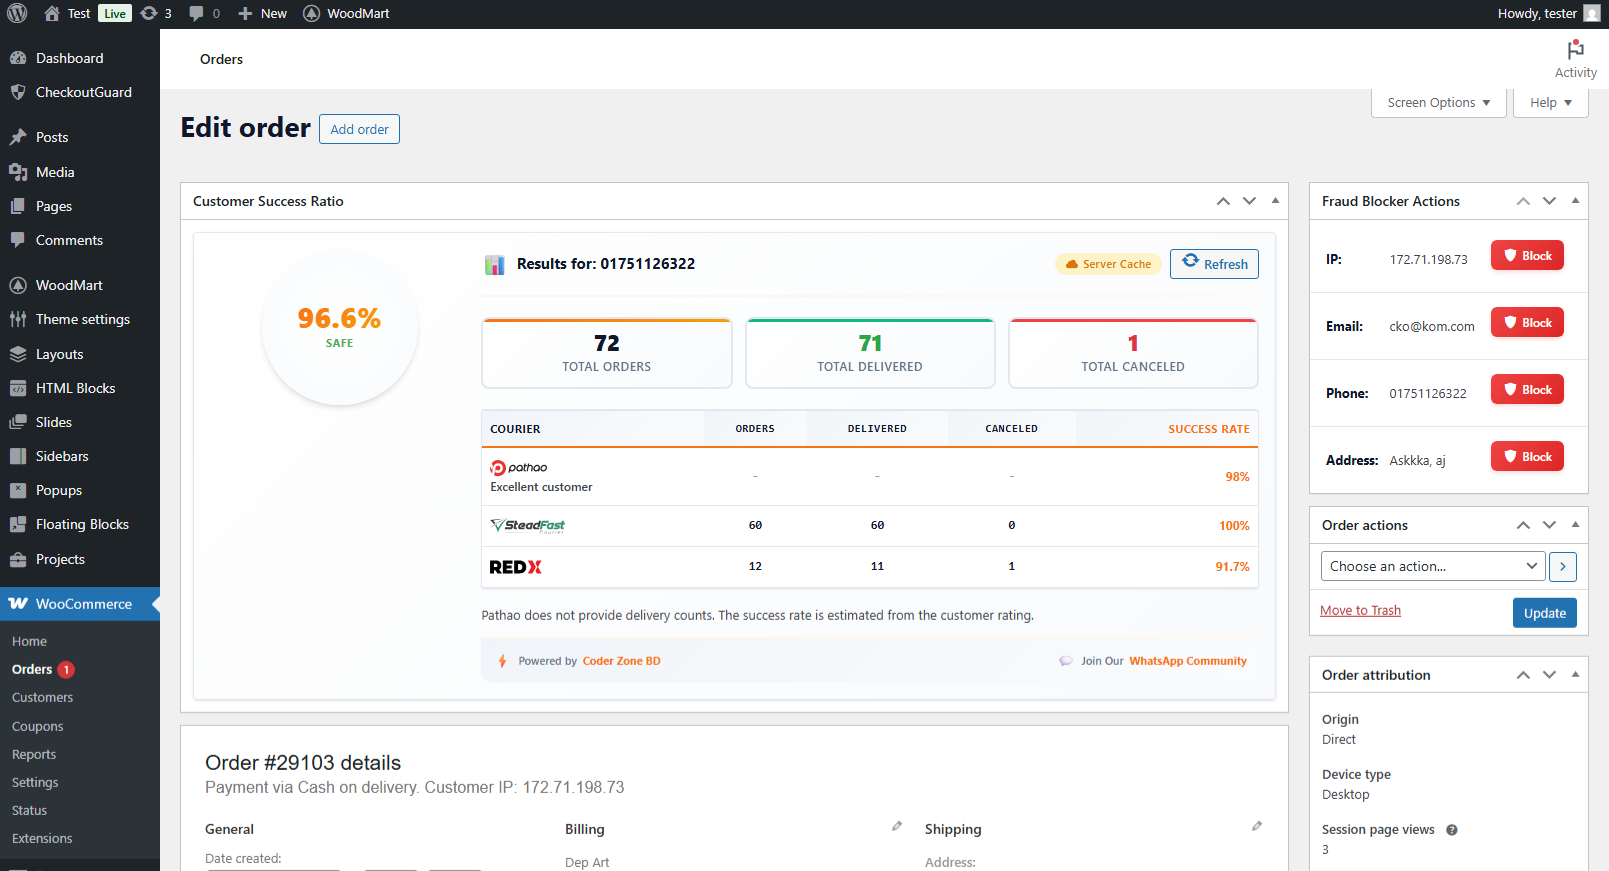
Task: Expand the Help dropdown tab
Action: [x=1550, y=103]
